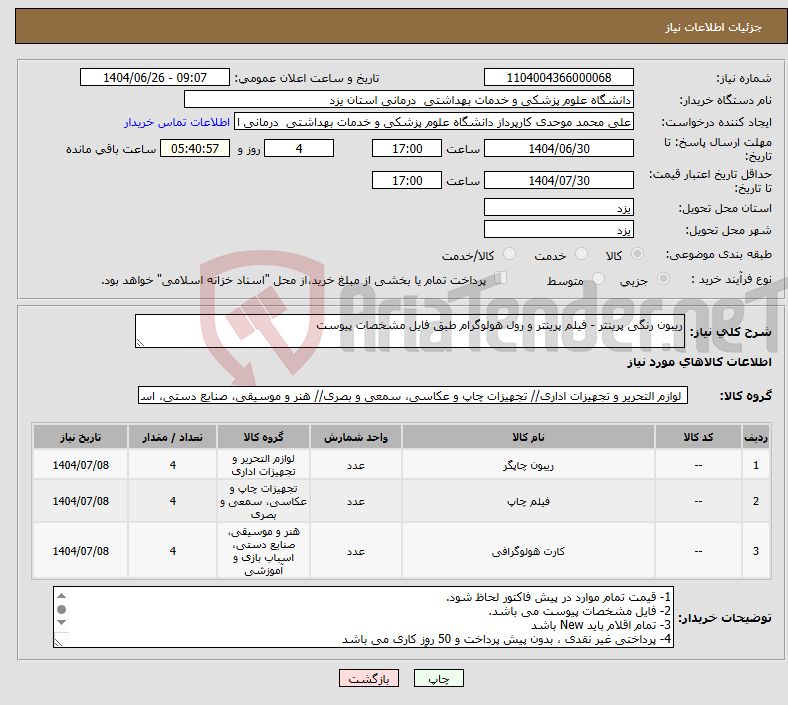Click the response deadline date 1404/06/30
Image resolution: width=788 pixels, height=705 pixels.
pos(558,149)
